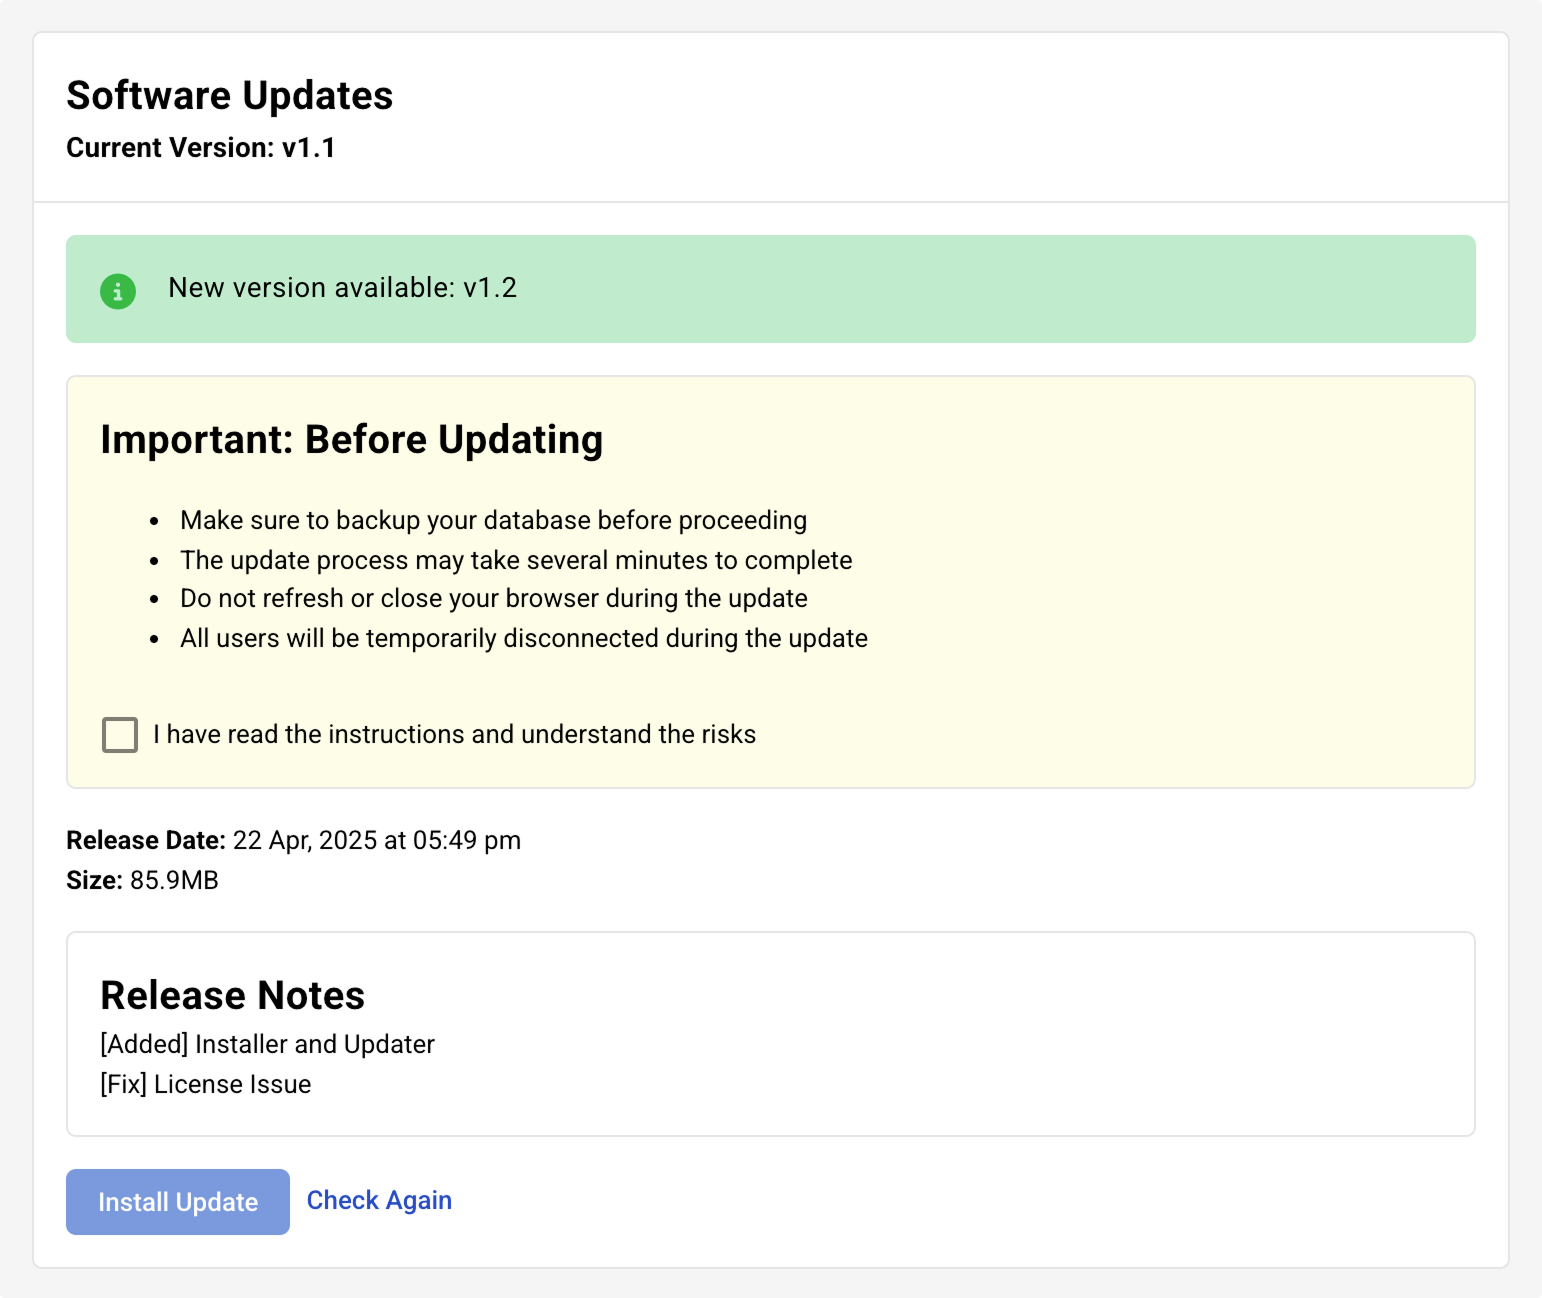Click the '[Fix] License Issue' note

coord(205,1085)
